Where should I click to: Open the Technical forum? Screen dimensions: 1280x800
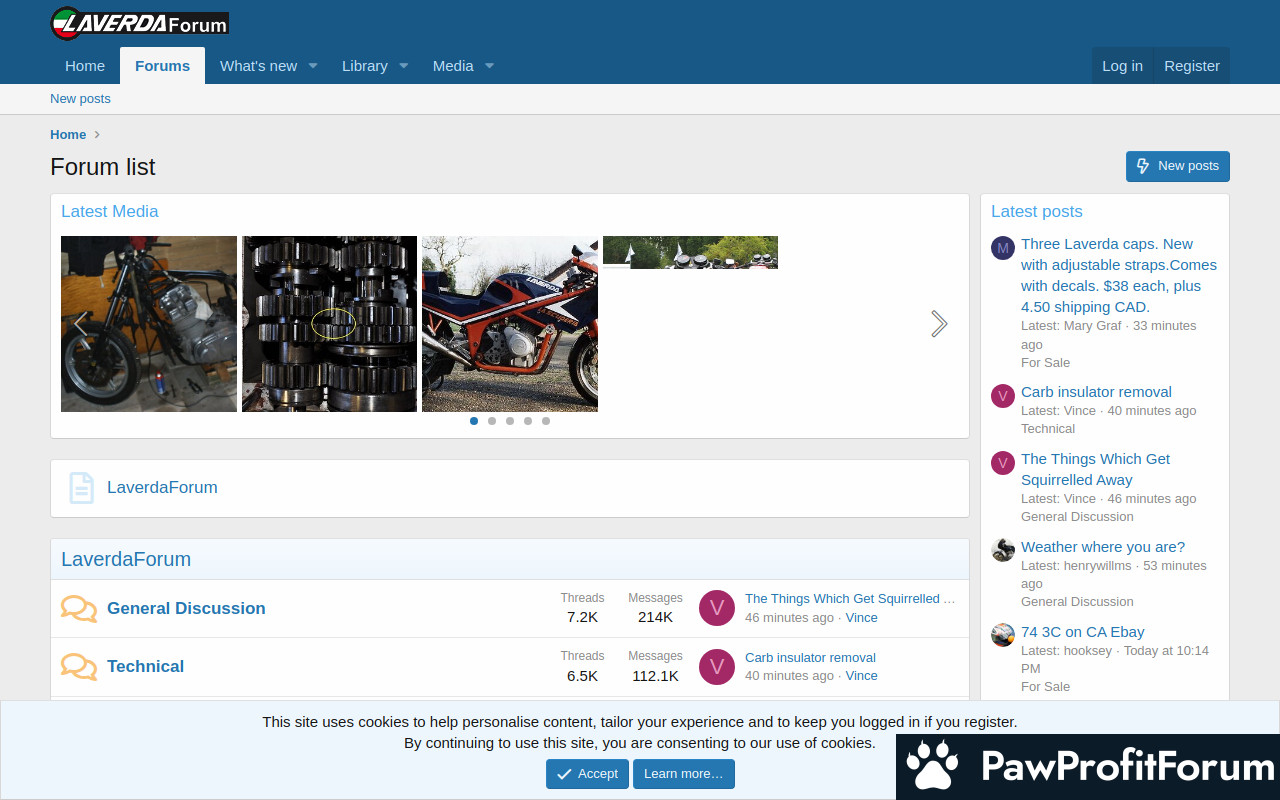pos(146,666)
